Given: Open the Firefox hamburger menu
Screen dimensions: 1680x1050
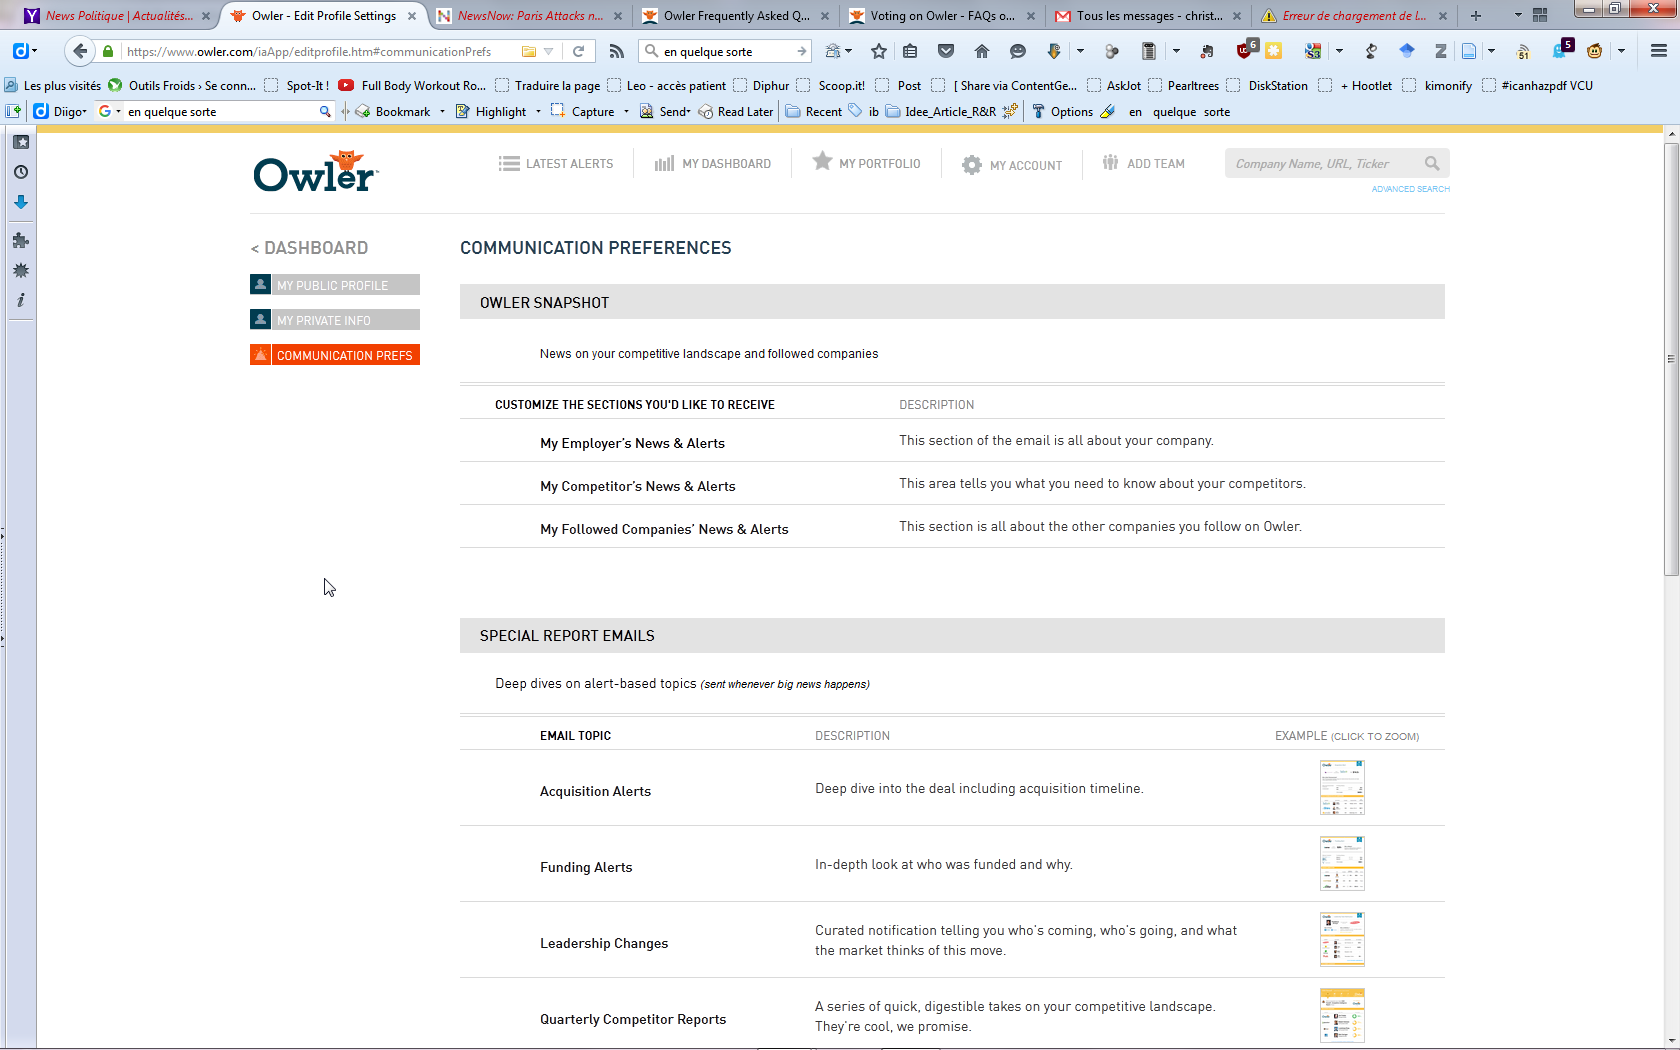Looking at the screenshot, I should (1658, 51).
